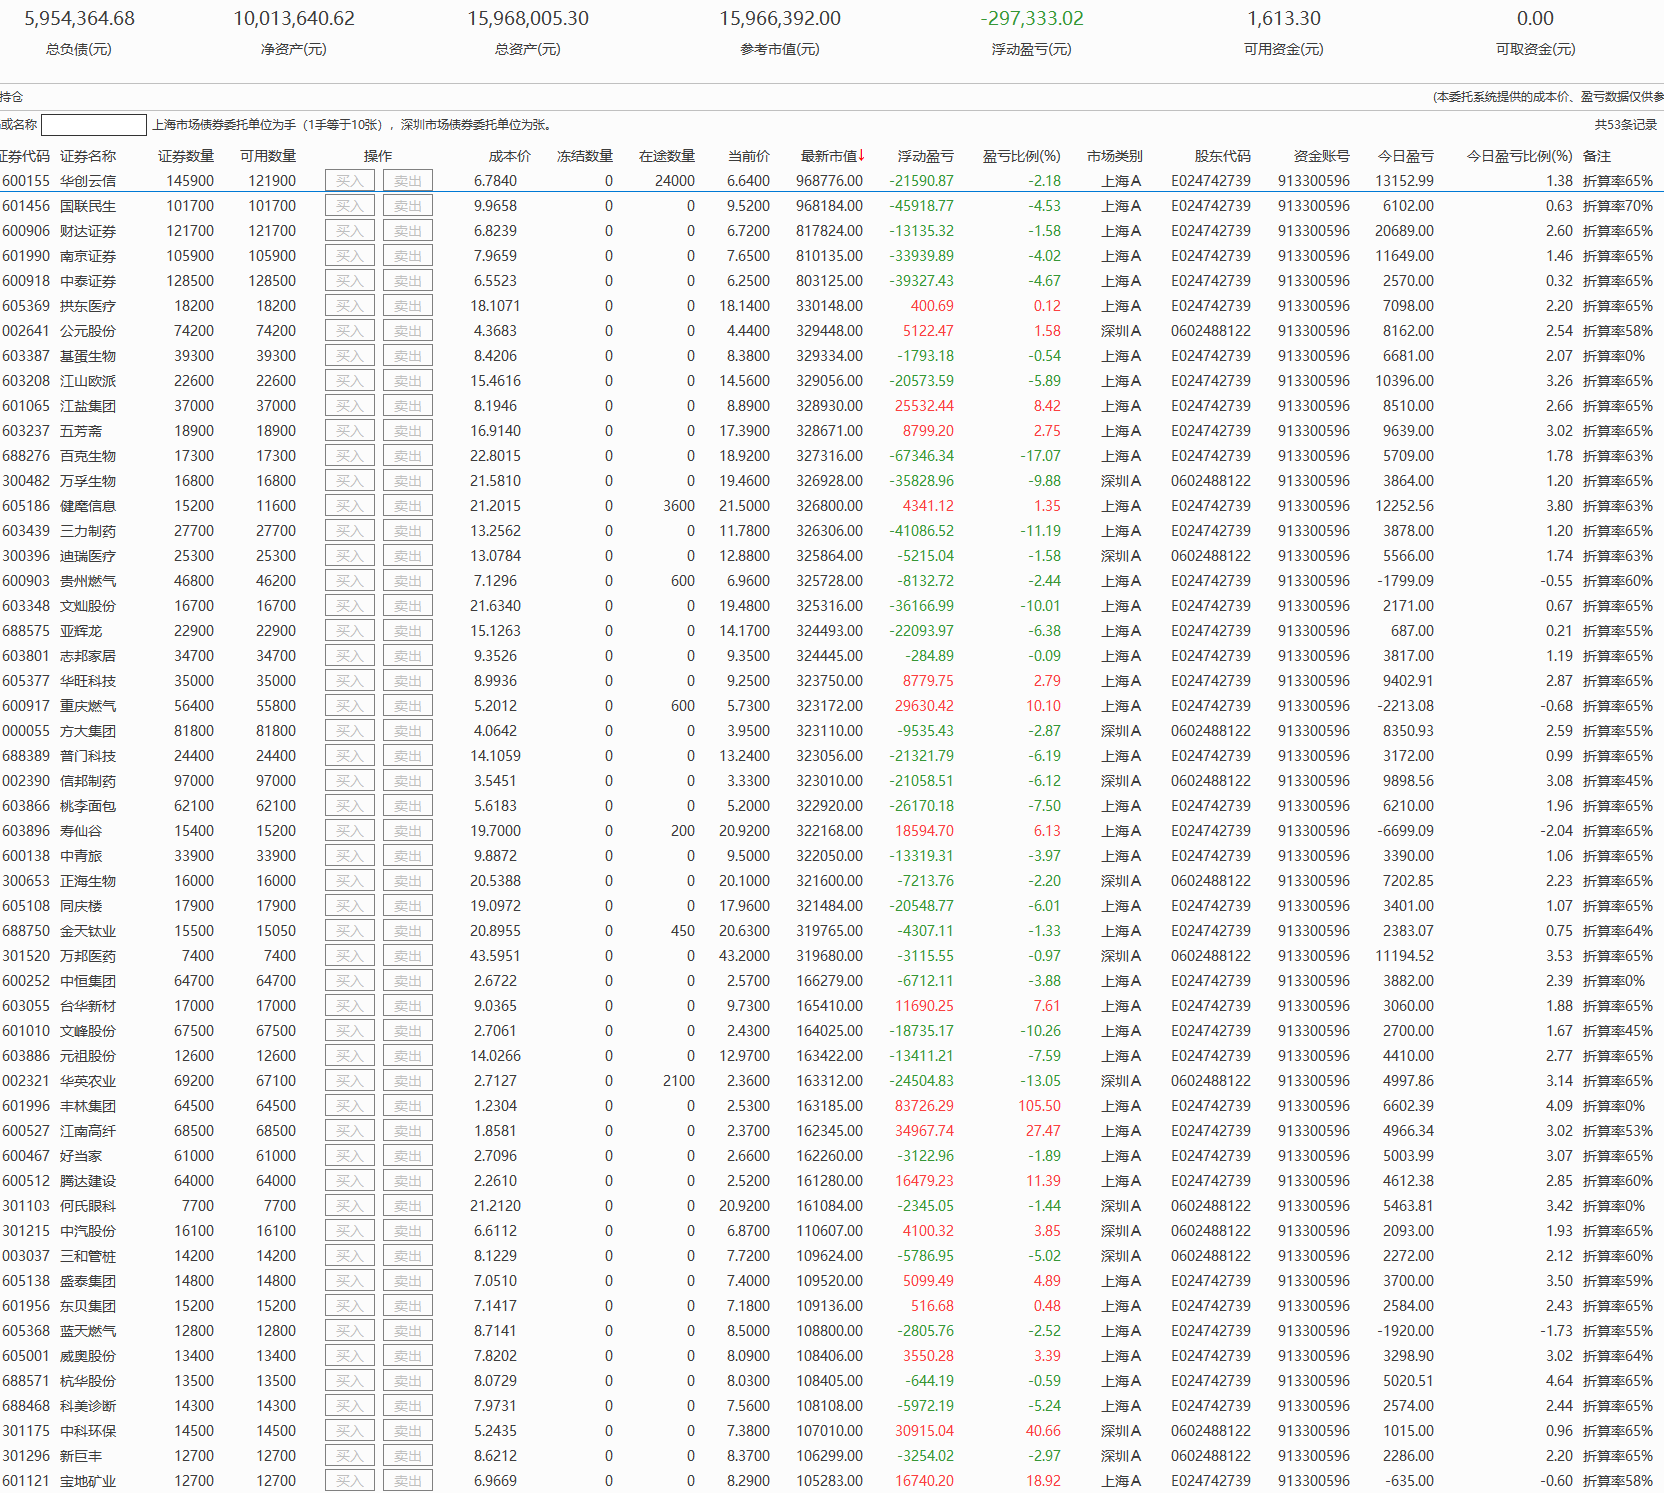This screenshot has width=1664, height=1493.
Task: Click available funds value 1,613.30
Action: (1284, 19)
